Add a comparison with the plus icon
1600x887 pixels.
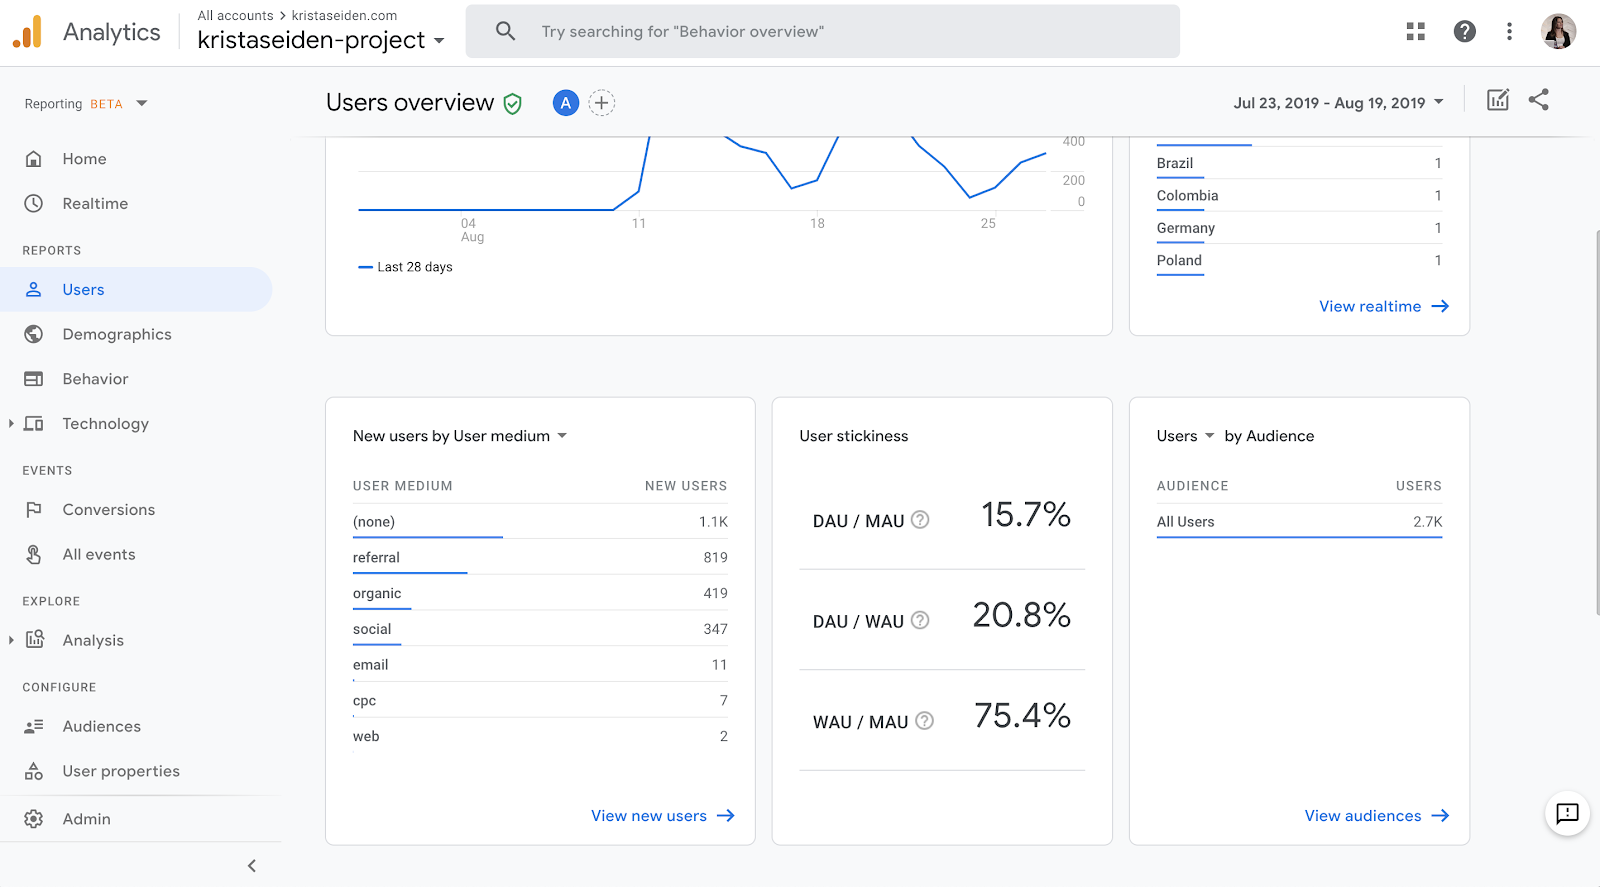pyautogui.click(x=601, y=103)
